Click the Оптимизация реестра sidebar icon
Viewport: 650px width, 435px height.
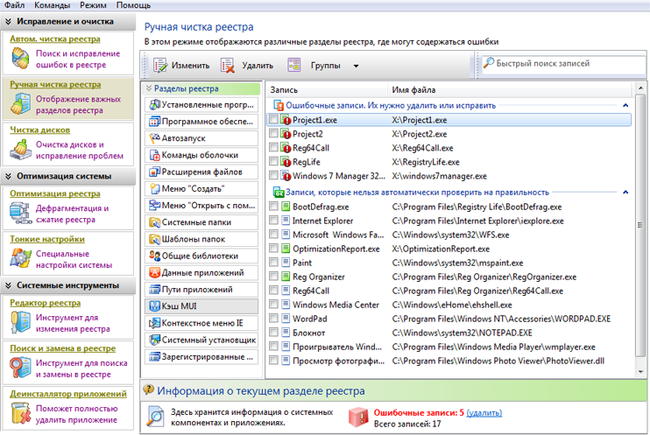pos(20,213)
